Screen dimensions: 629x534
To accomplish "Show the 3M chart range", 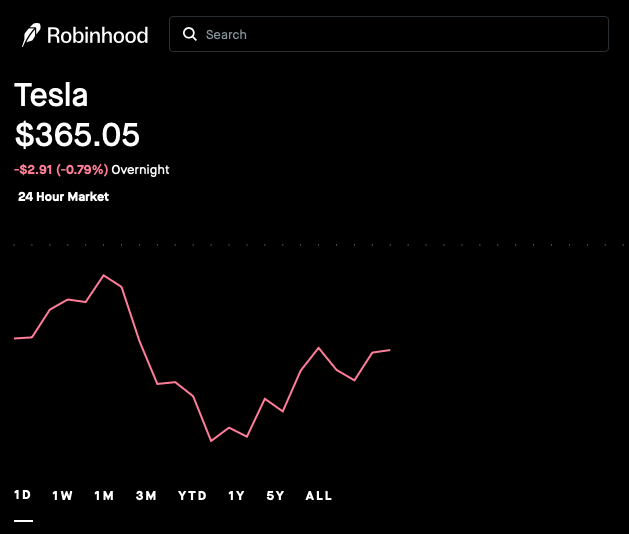I will point(146,495).
